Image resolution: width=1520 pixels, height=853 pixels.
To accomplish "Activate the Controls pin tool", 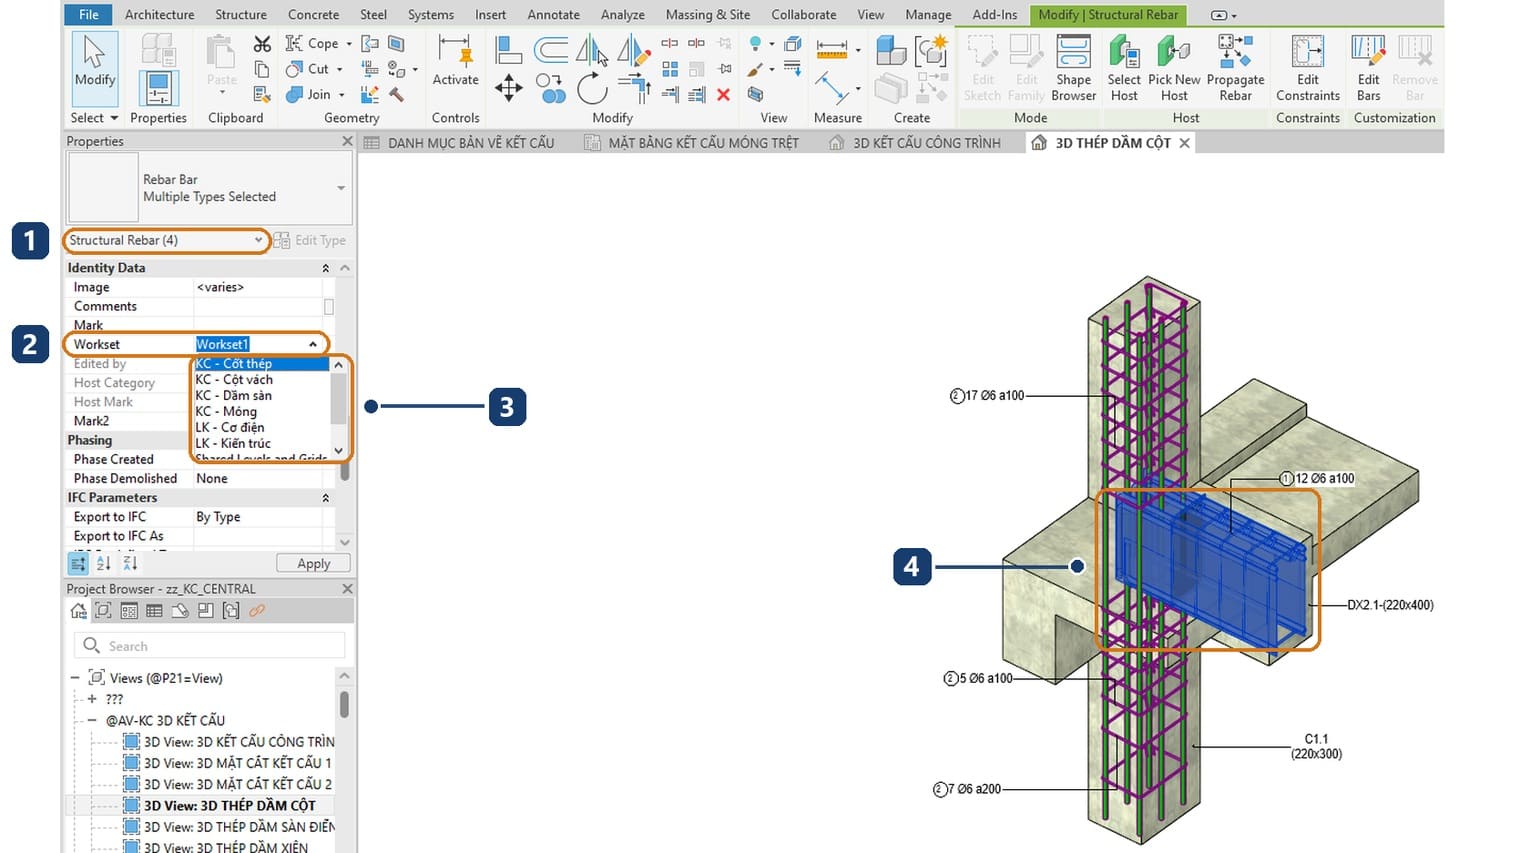I will (x=455, y=62).
